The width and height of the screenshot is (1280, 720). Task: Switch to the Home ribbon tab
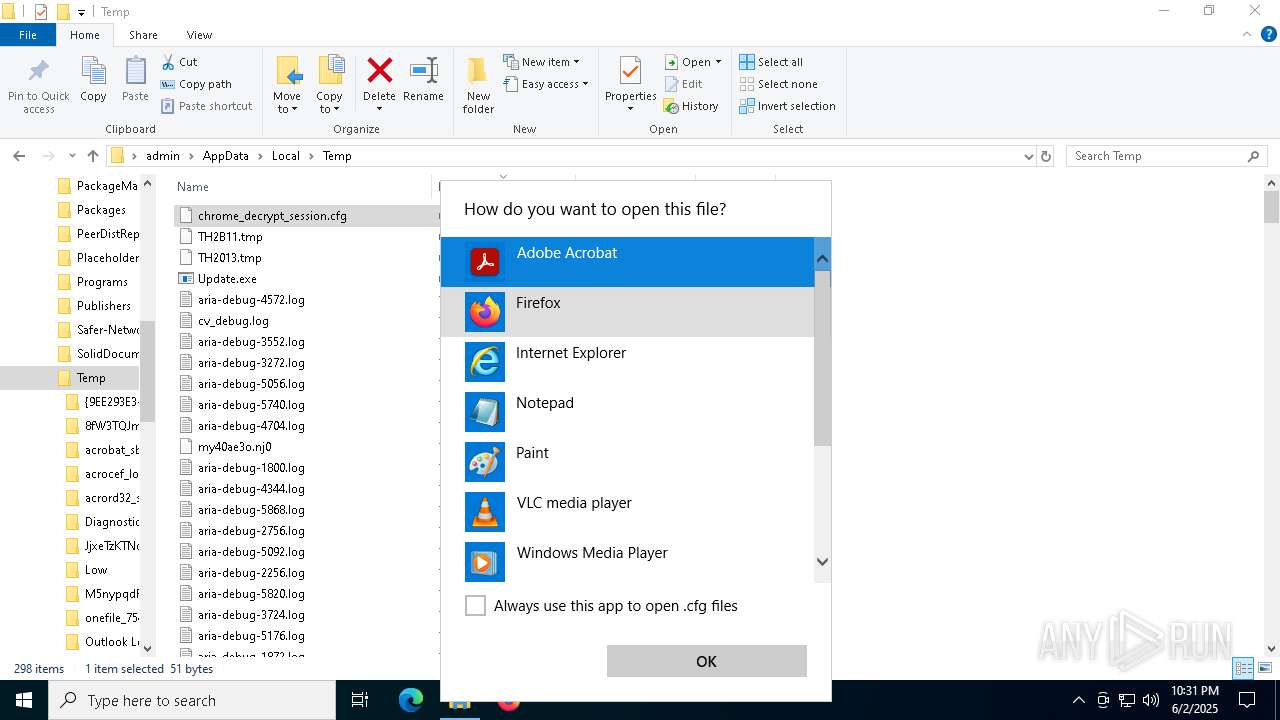(x=84, y=35)
